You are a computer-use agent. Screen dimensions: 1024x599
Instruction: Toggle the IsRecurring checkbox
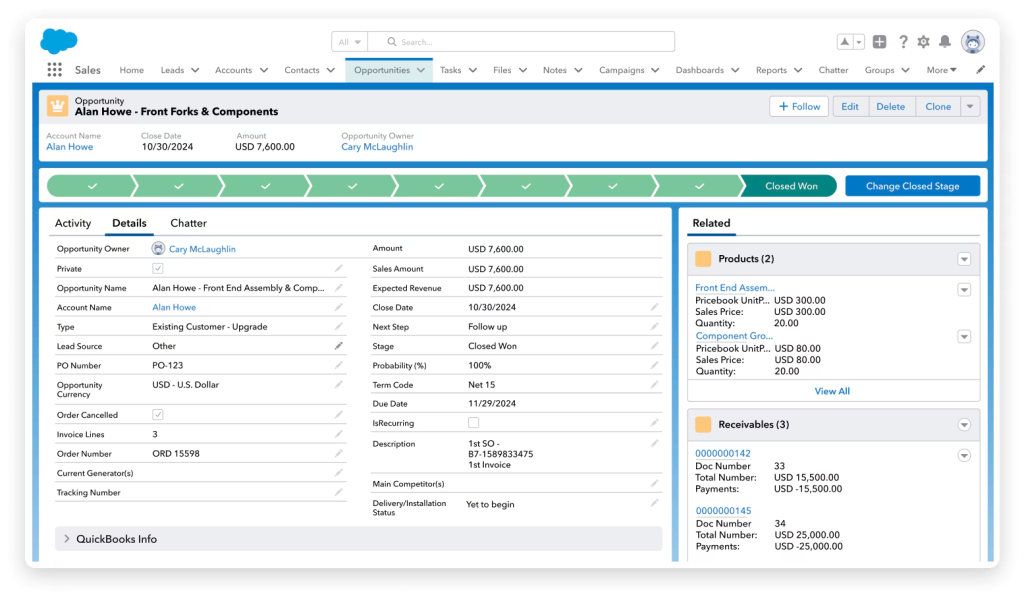point(473,423)
